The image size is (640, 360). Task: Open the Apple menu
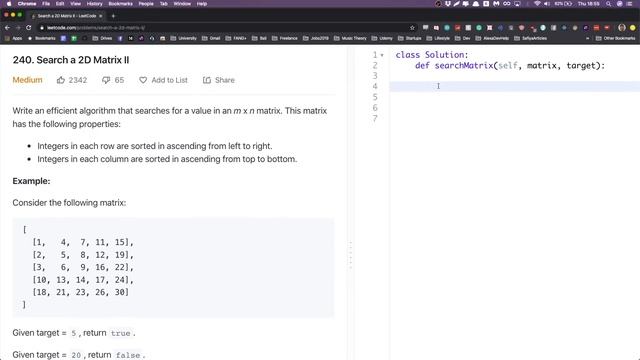click(x=9, y=4)
